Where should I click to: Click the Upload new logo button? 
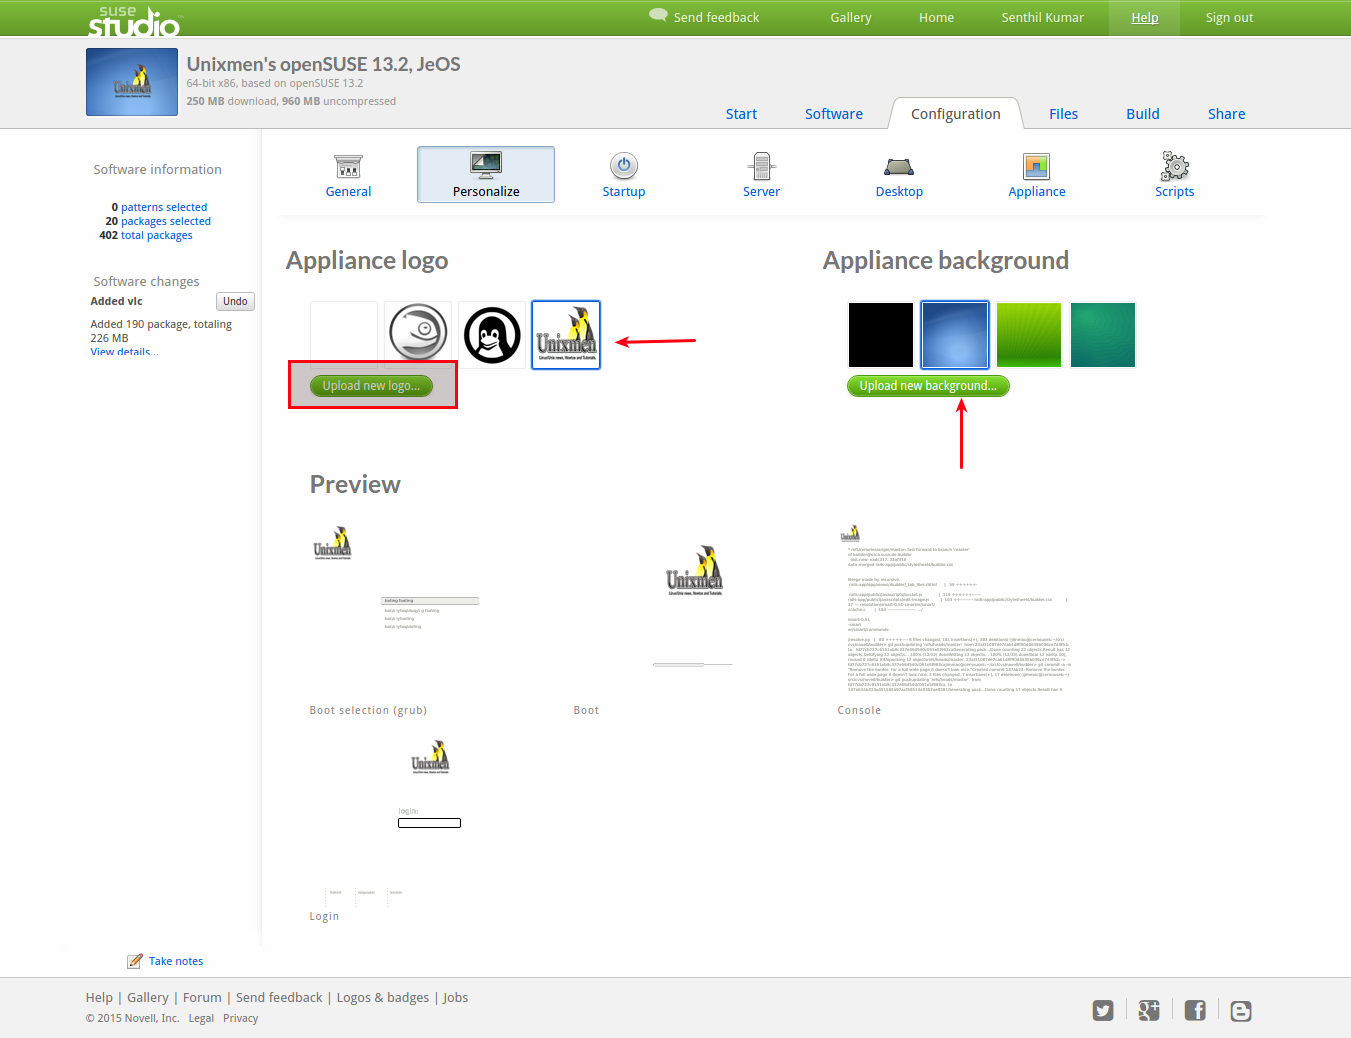[x=371, y=386]
